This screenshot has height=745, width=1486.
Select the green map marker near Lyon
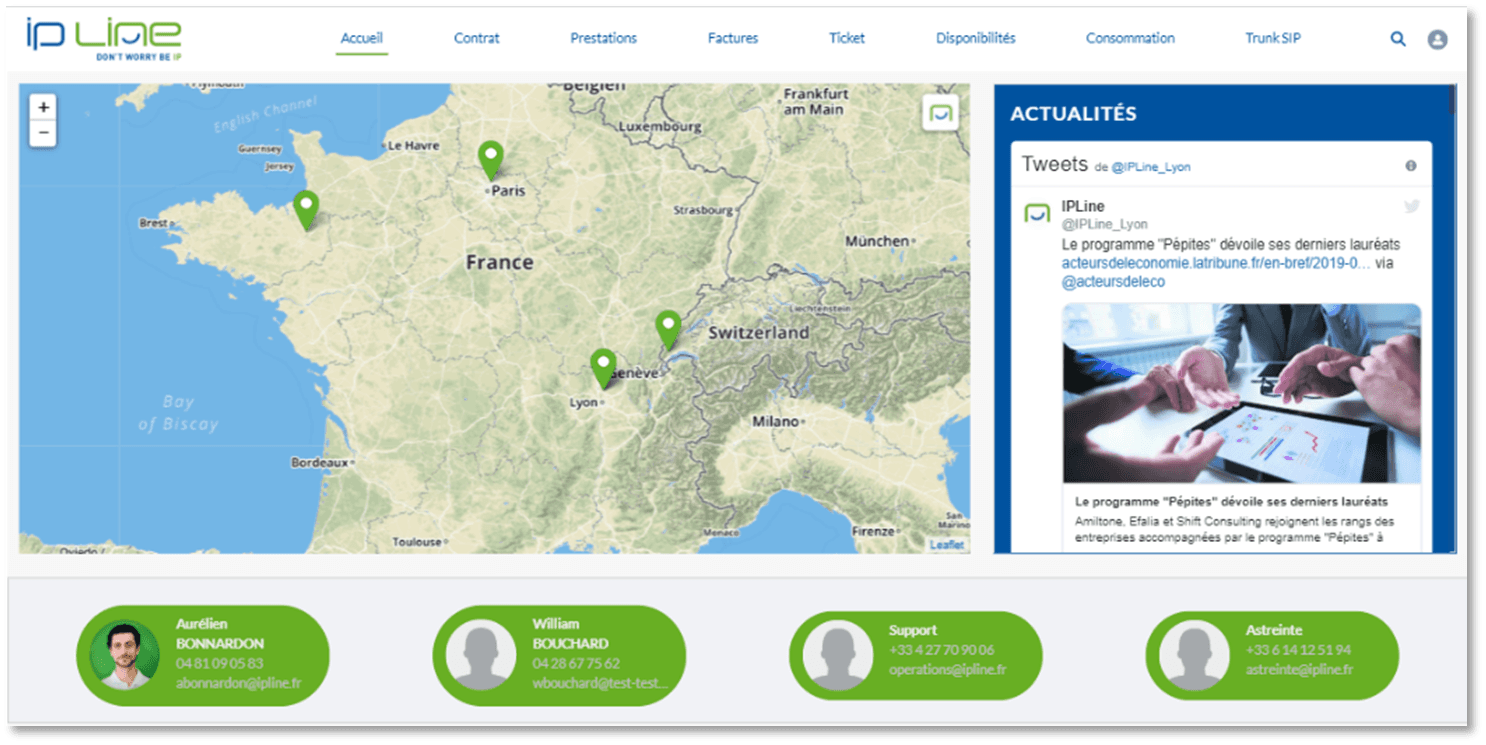(x=602, y=367)
